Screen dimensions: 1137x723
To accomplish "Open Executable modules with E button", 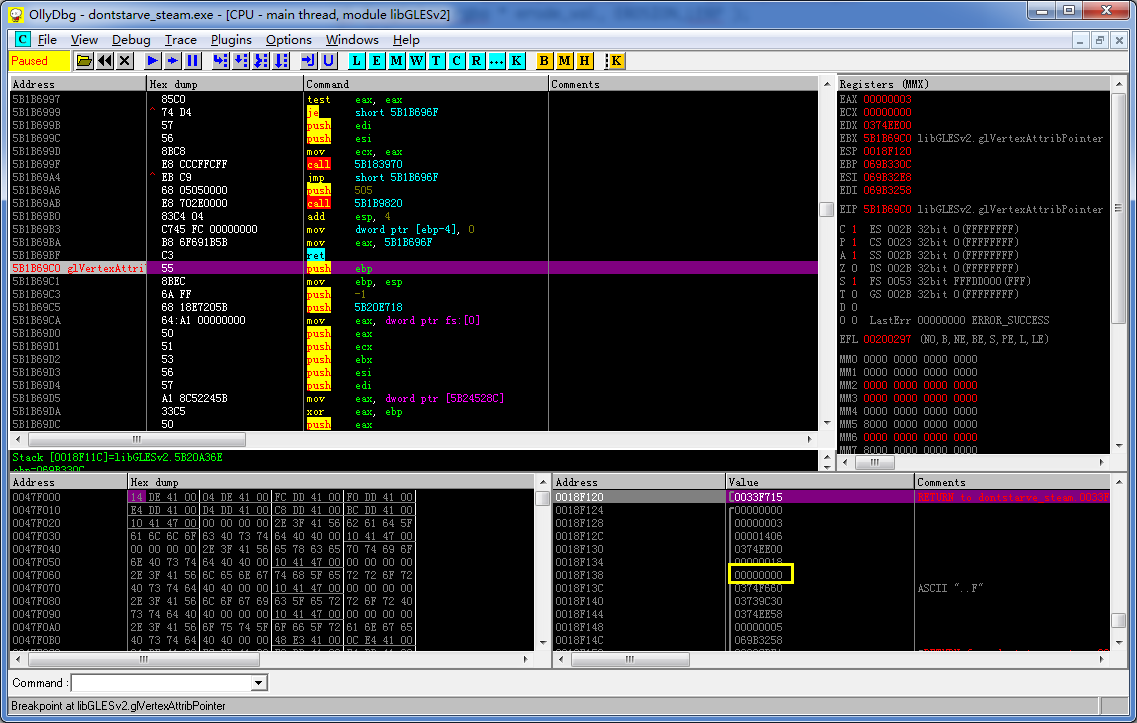I will coord(376,61).
